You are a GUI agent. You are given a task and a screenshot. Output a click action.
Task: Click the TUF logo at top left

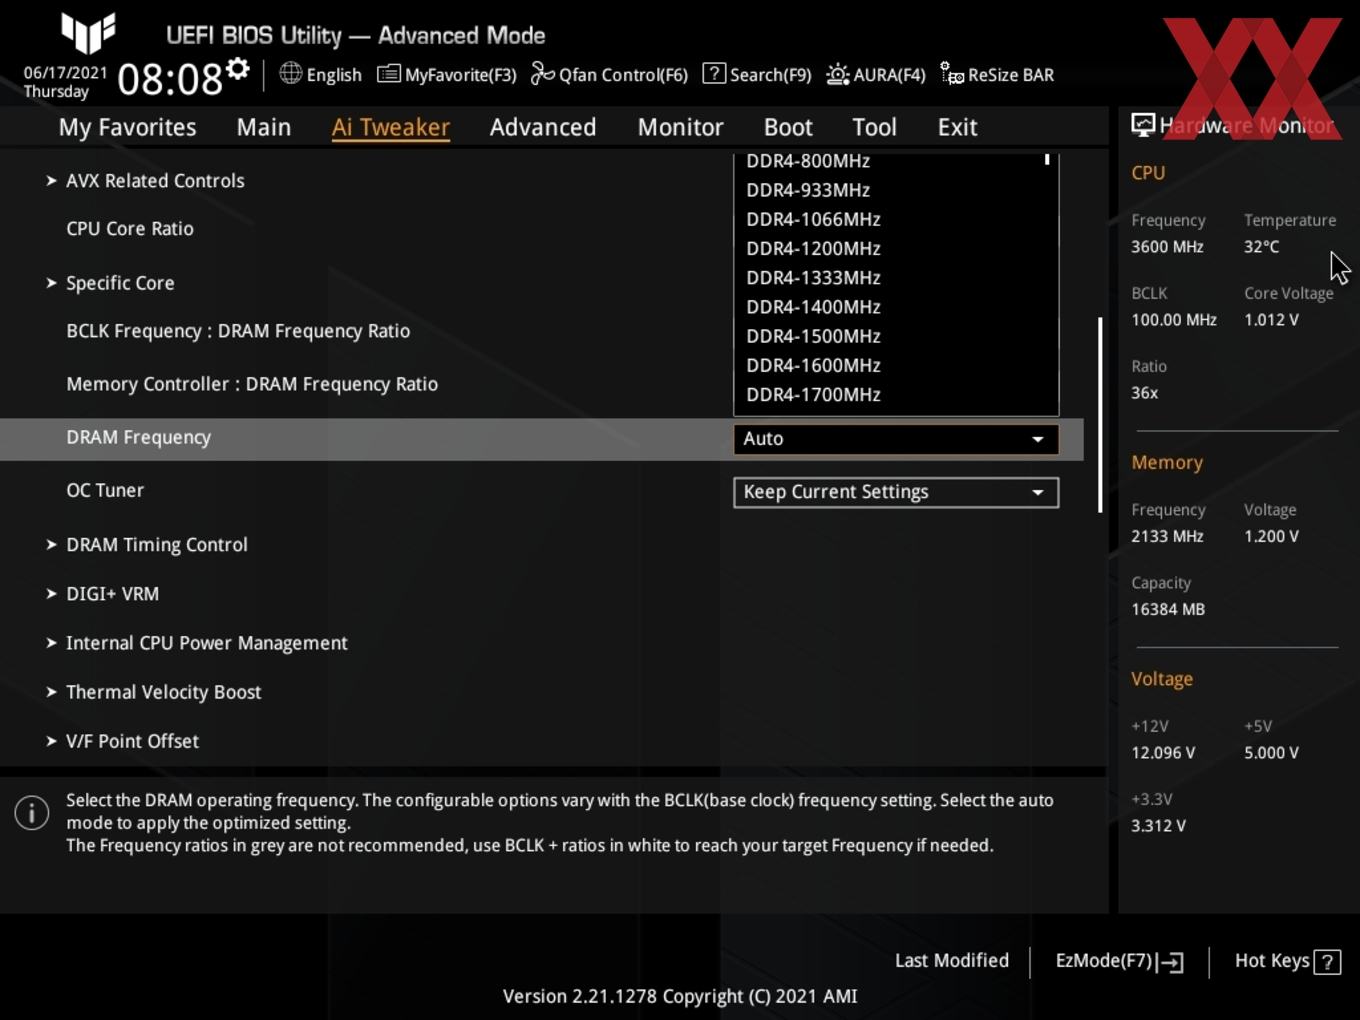[88, 33]
